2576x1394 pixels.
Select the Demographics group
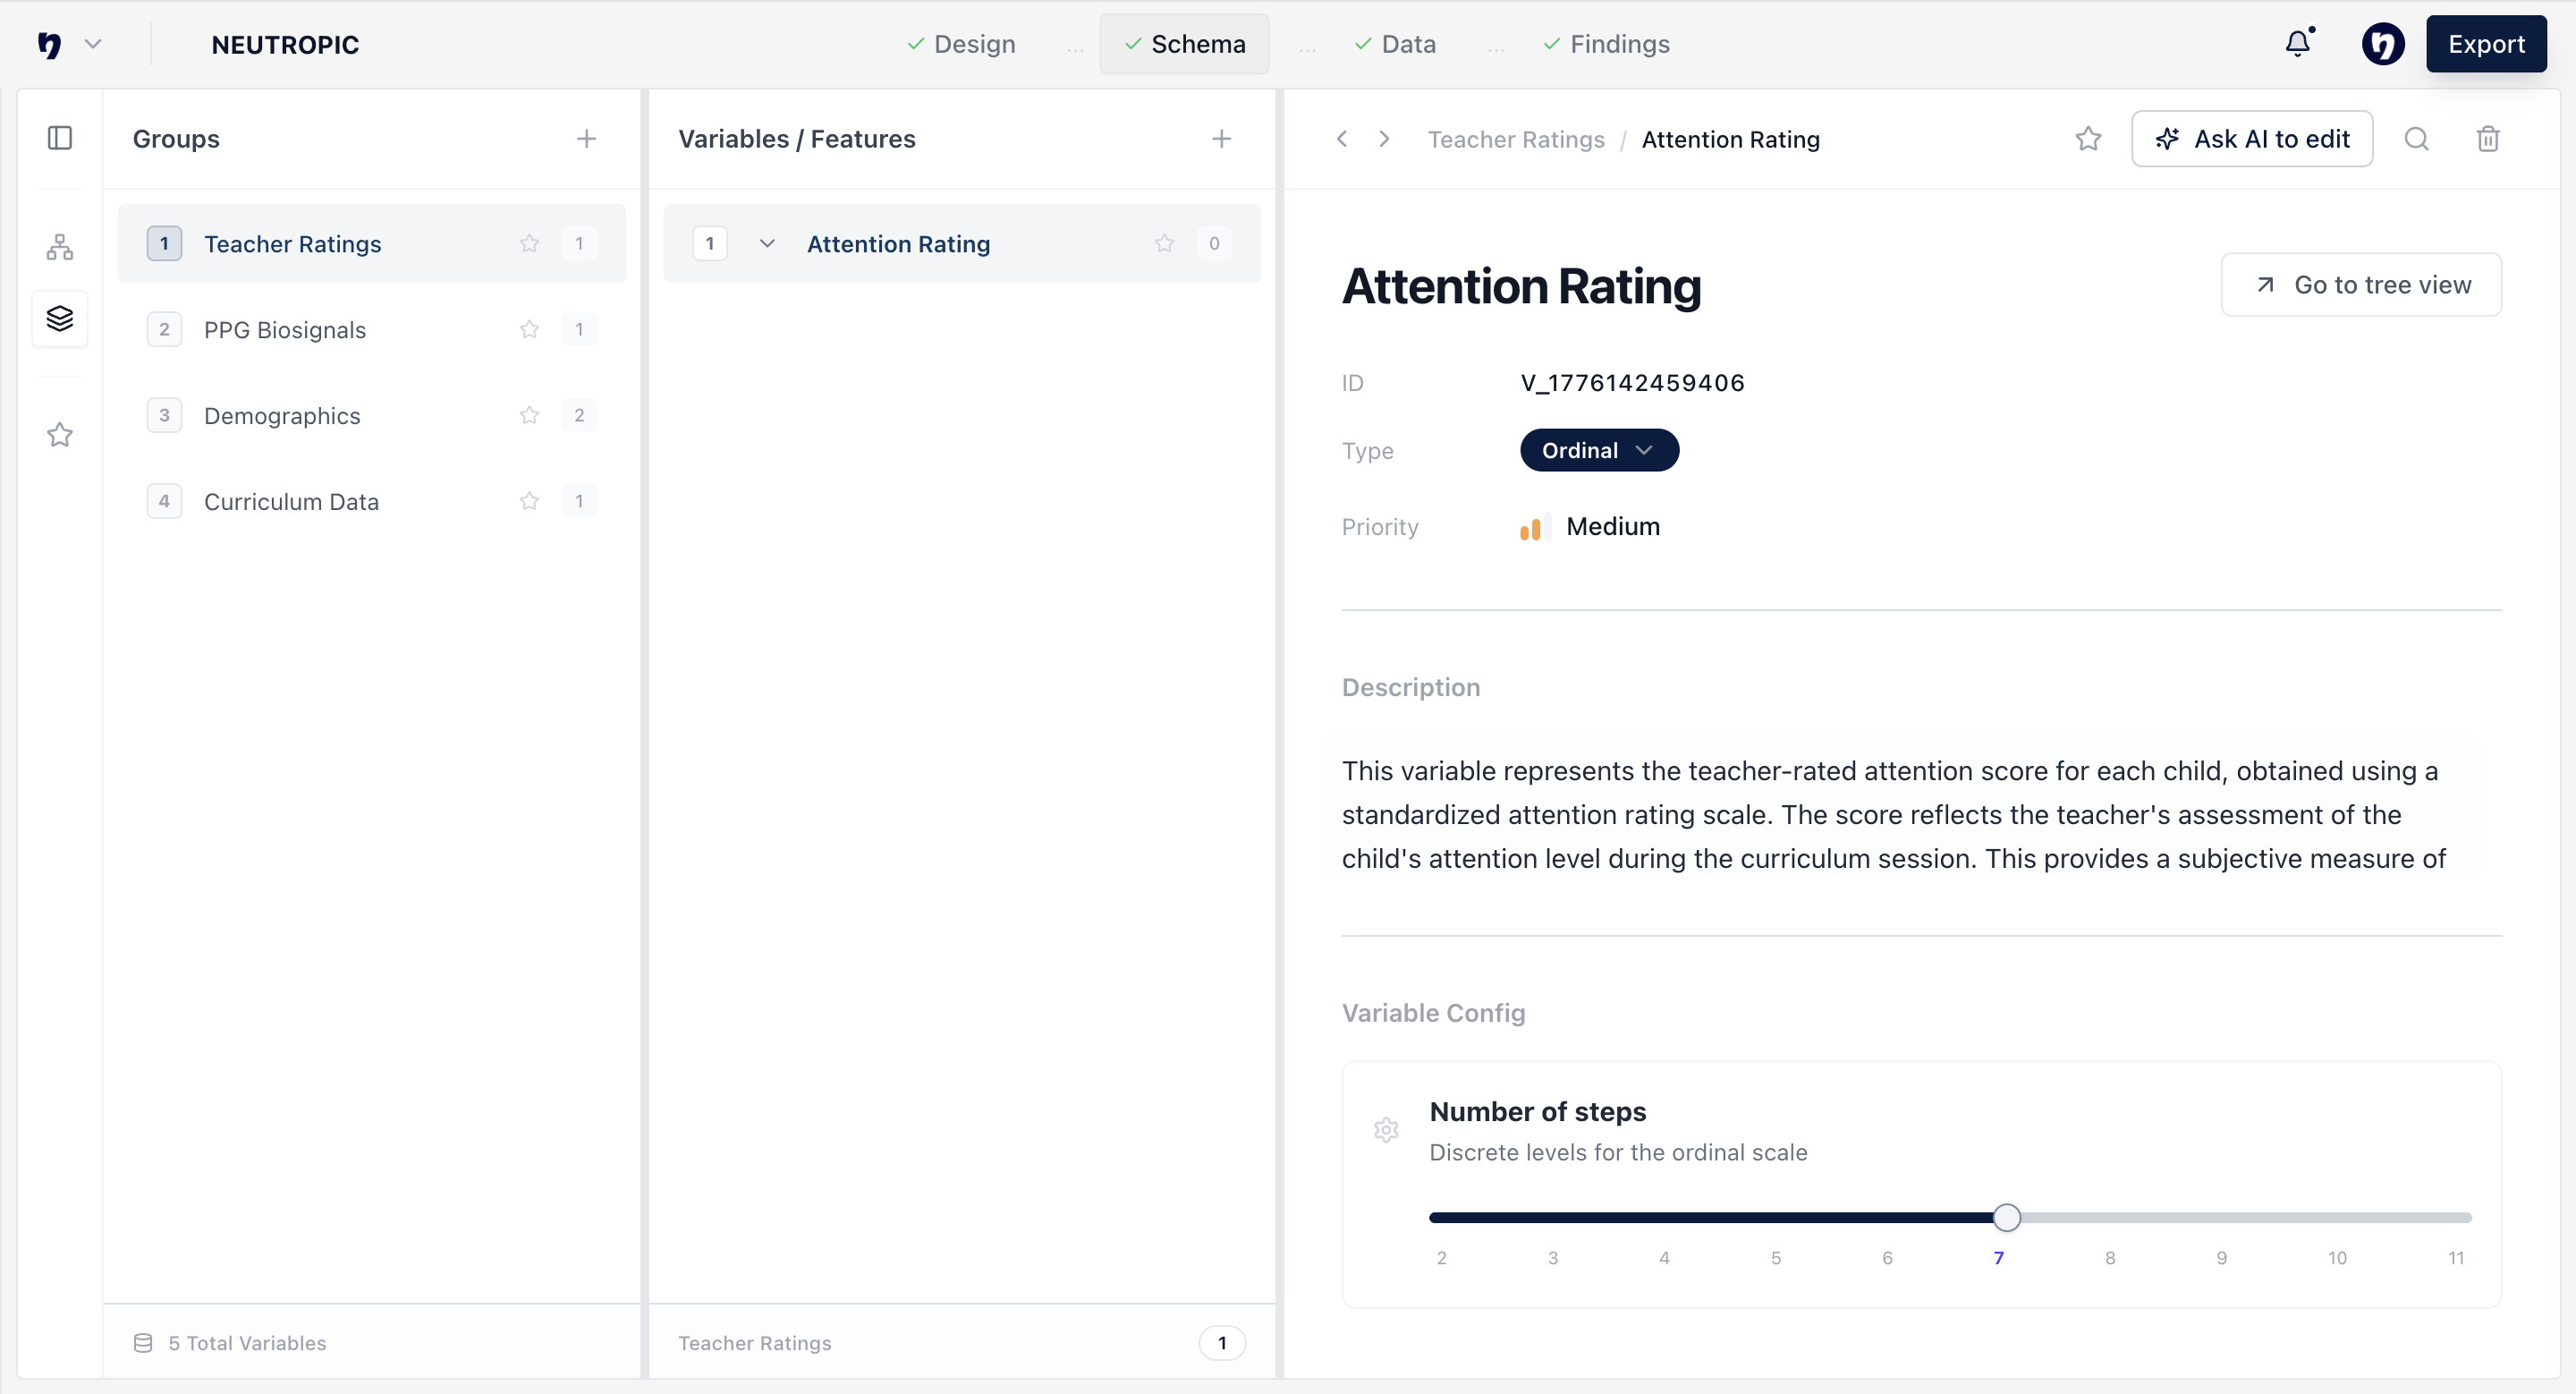pos(282,415)
